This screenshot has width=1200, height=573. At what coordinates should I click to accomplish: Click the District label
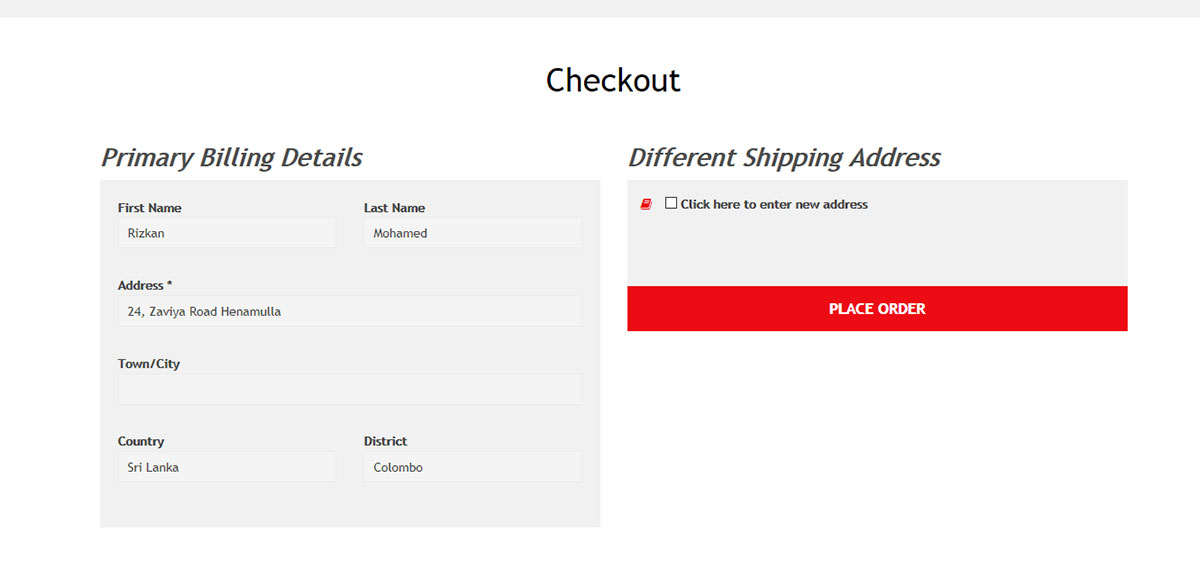[385, 442]
